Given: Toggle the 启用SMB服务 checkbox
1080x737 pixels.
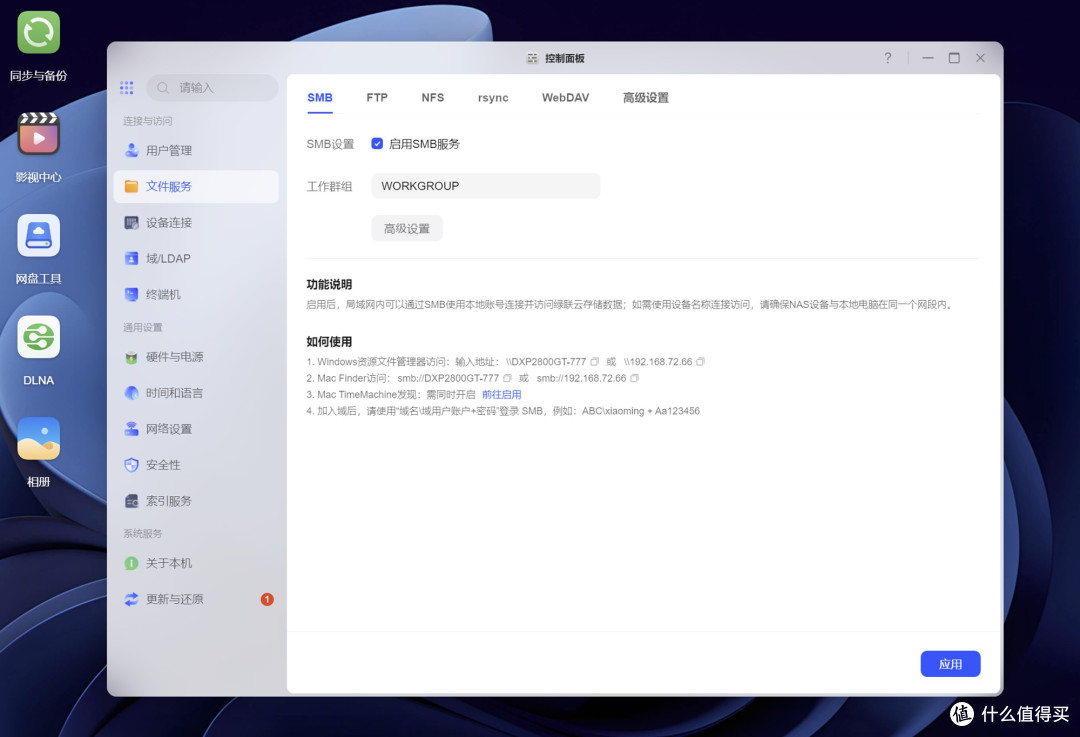Looking at the screenshot, I should 377,143.
